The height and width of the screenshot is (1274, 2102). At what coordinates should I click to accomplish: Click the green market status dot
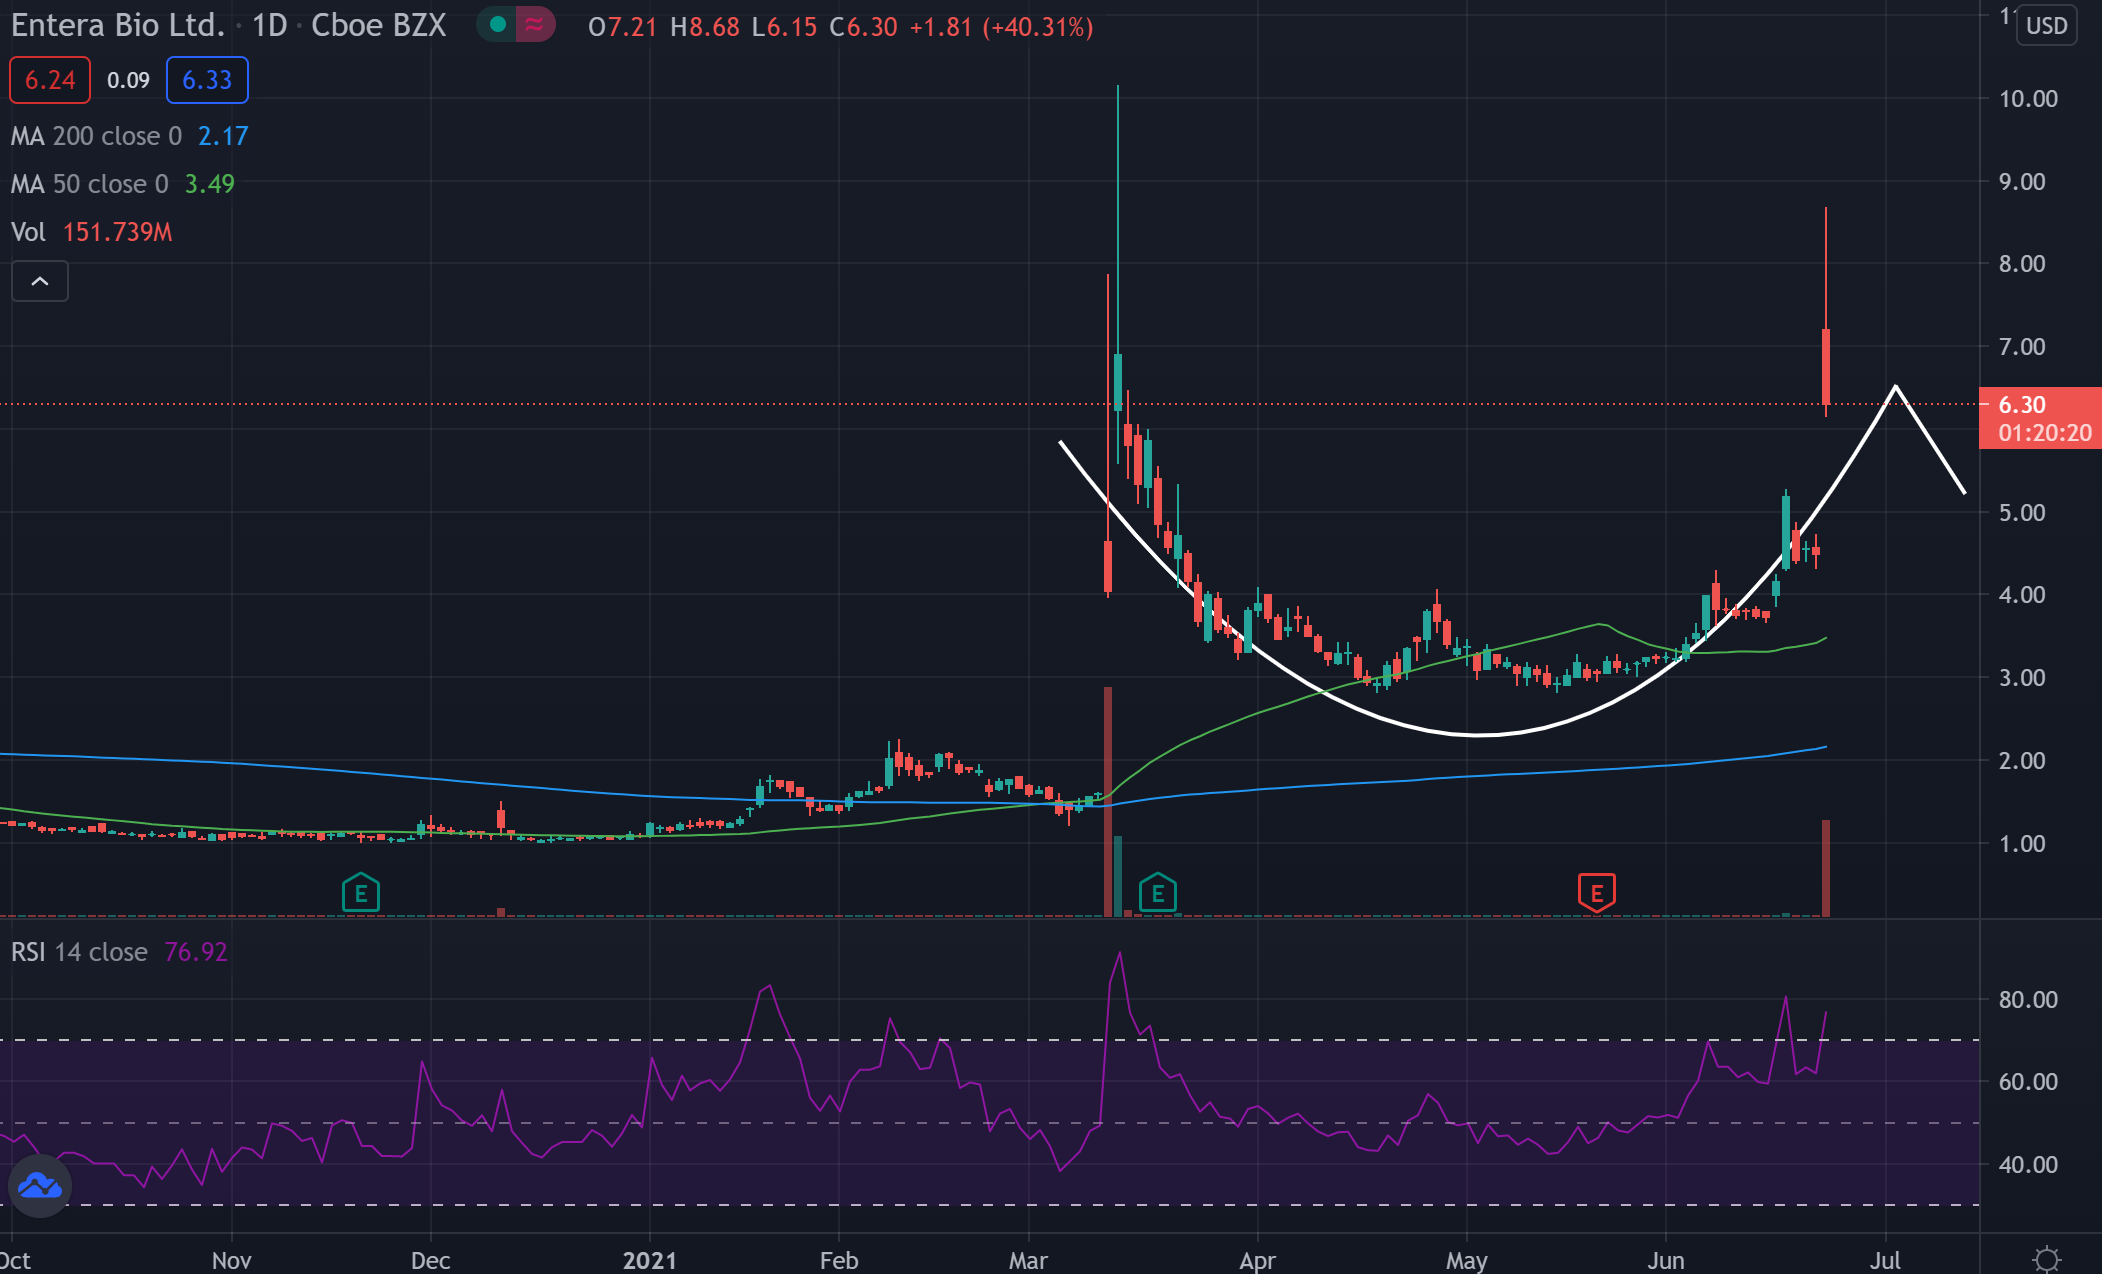pos(497,25)
